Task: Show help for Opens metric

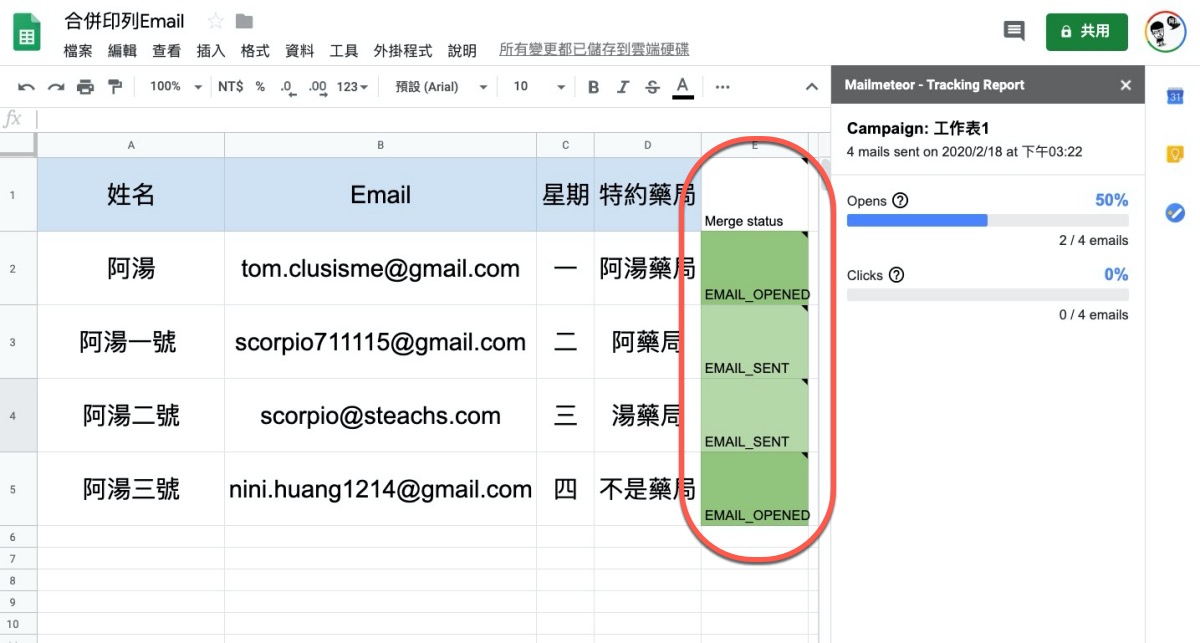Action: click(x=900, y=201)
